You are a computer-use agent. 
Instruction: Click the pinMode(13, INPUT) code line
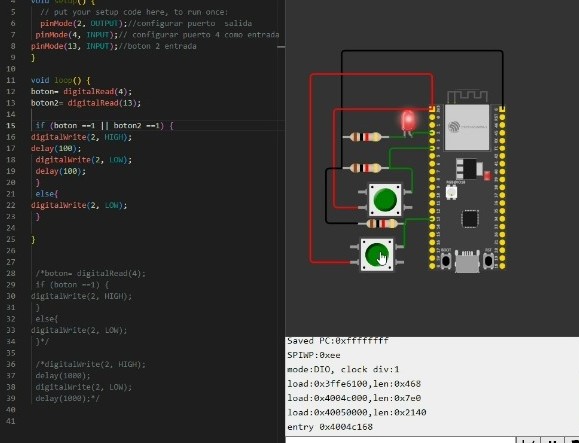click(114, 46)
